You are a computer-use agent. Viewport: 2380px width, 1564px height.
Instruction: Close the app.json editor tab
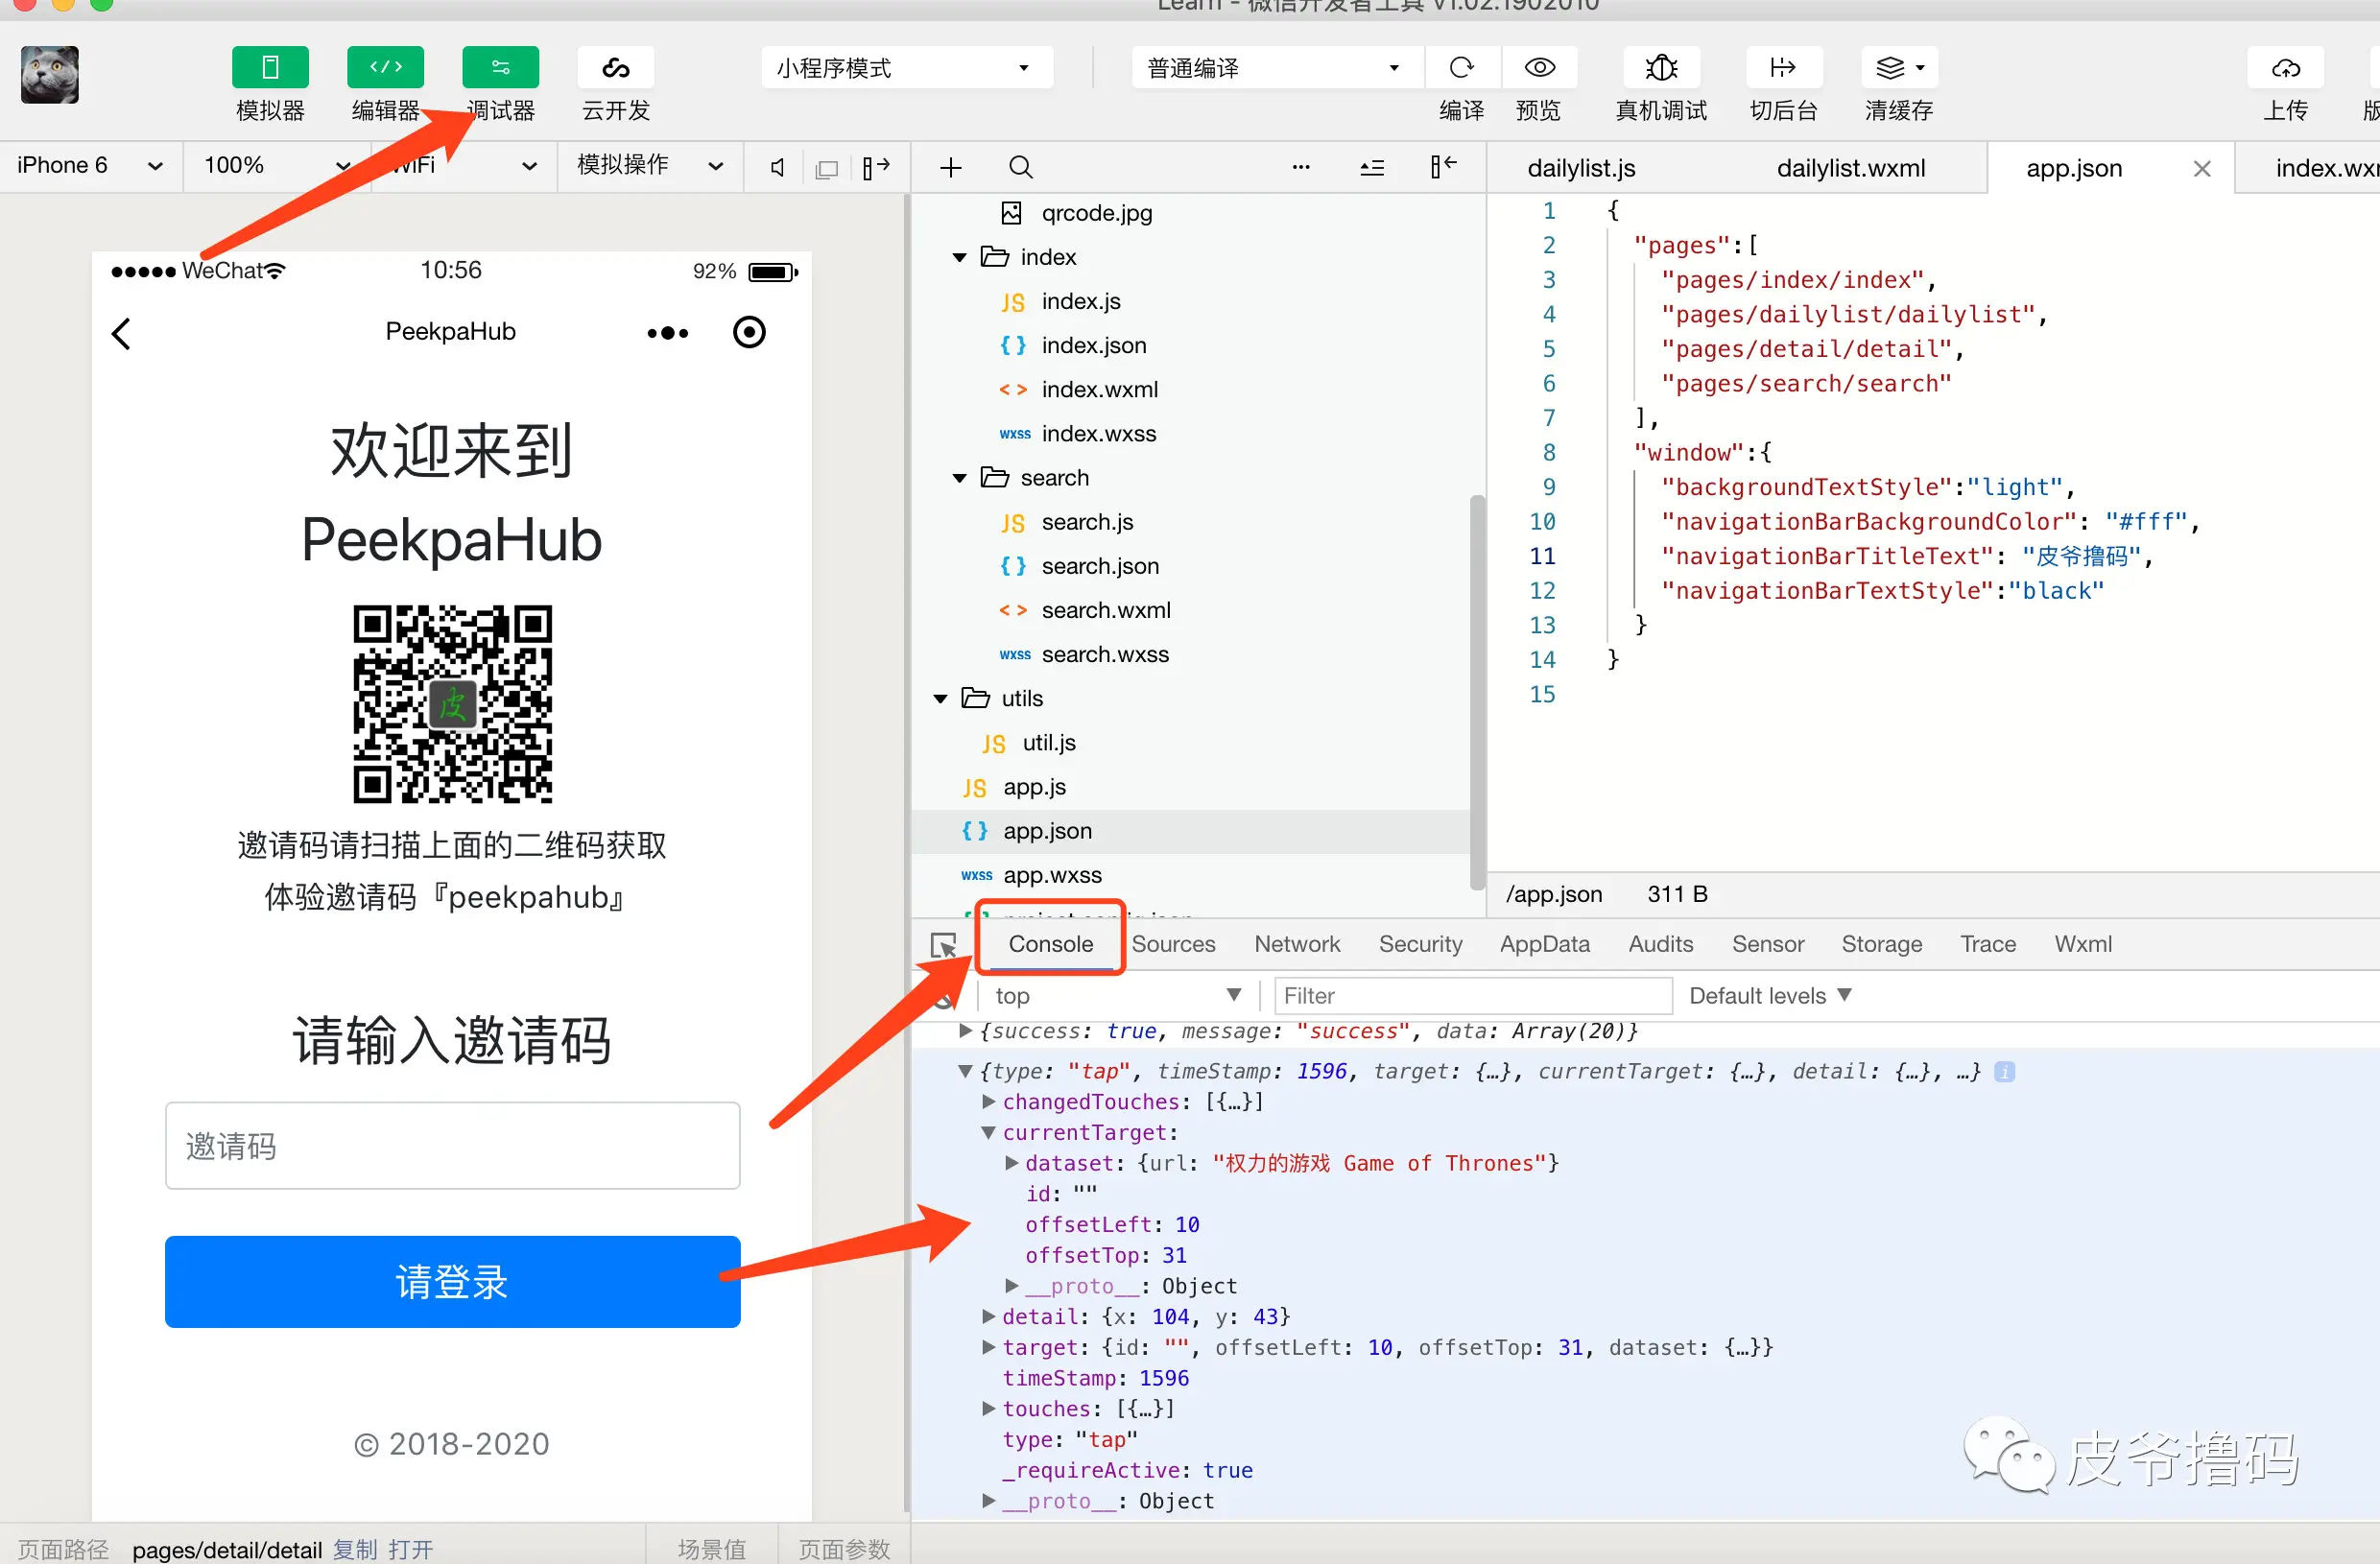[2202, 169]
